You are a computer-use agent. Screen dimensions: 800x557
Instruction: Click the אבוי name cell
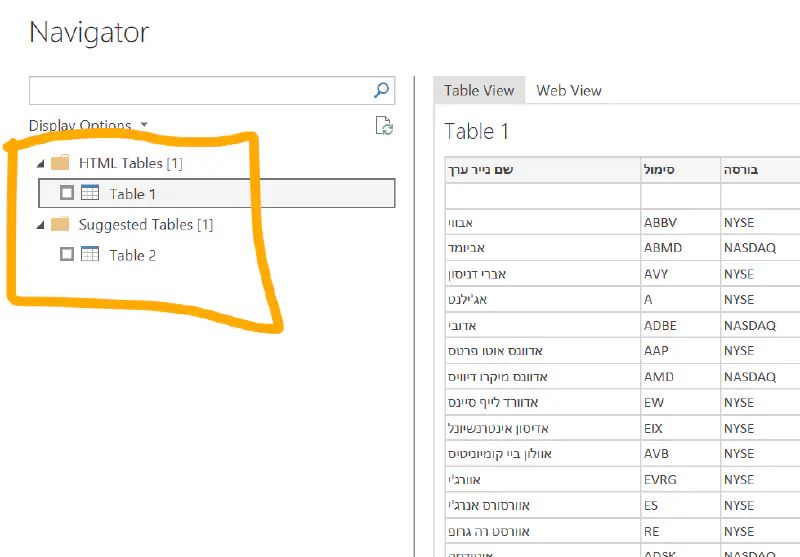[x=543, y=222]
